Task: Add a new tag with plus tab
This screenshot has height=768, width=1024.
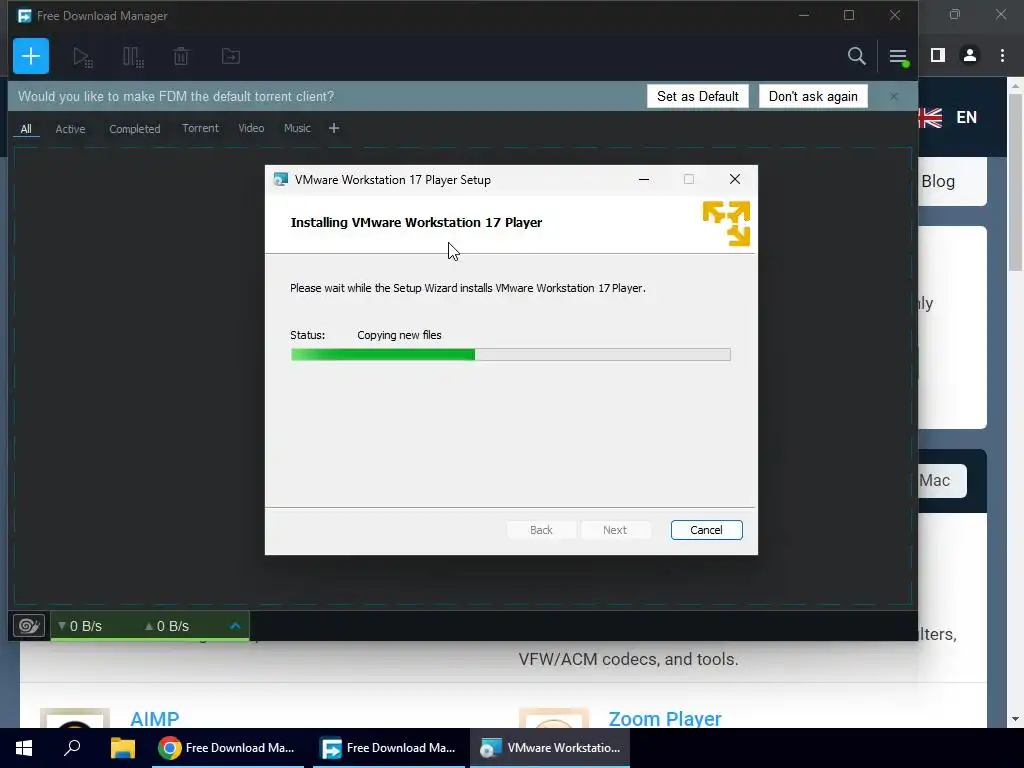Action: click(x=334, y=128)
